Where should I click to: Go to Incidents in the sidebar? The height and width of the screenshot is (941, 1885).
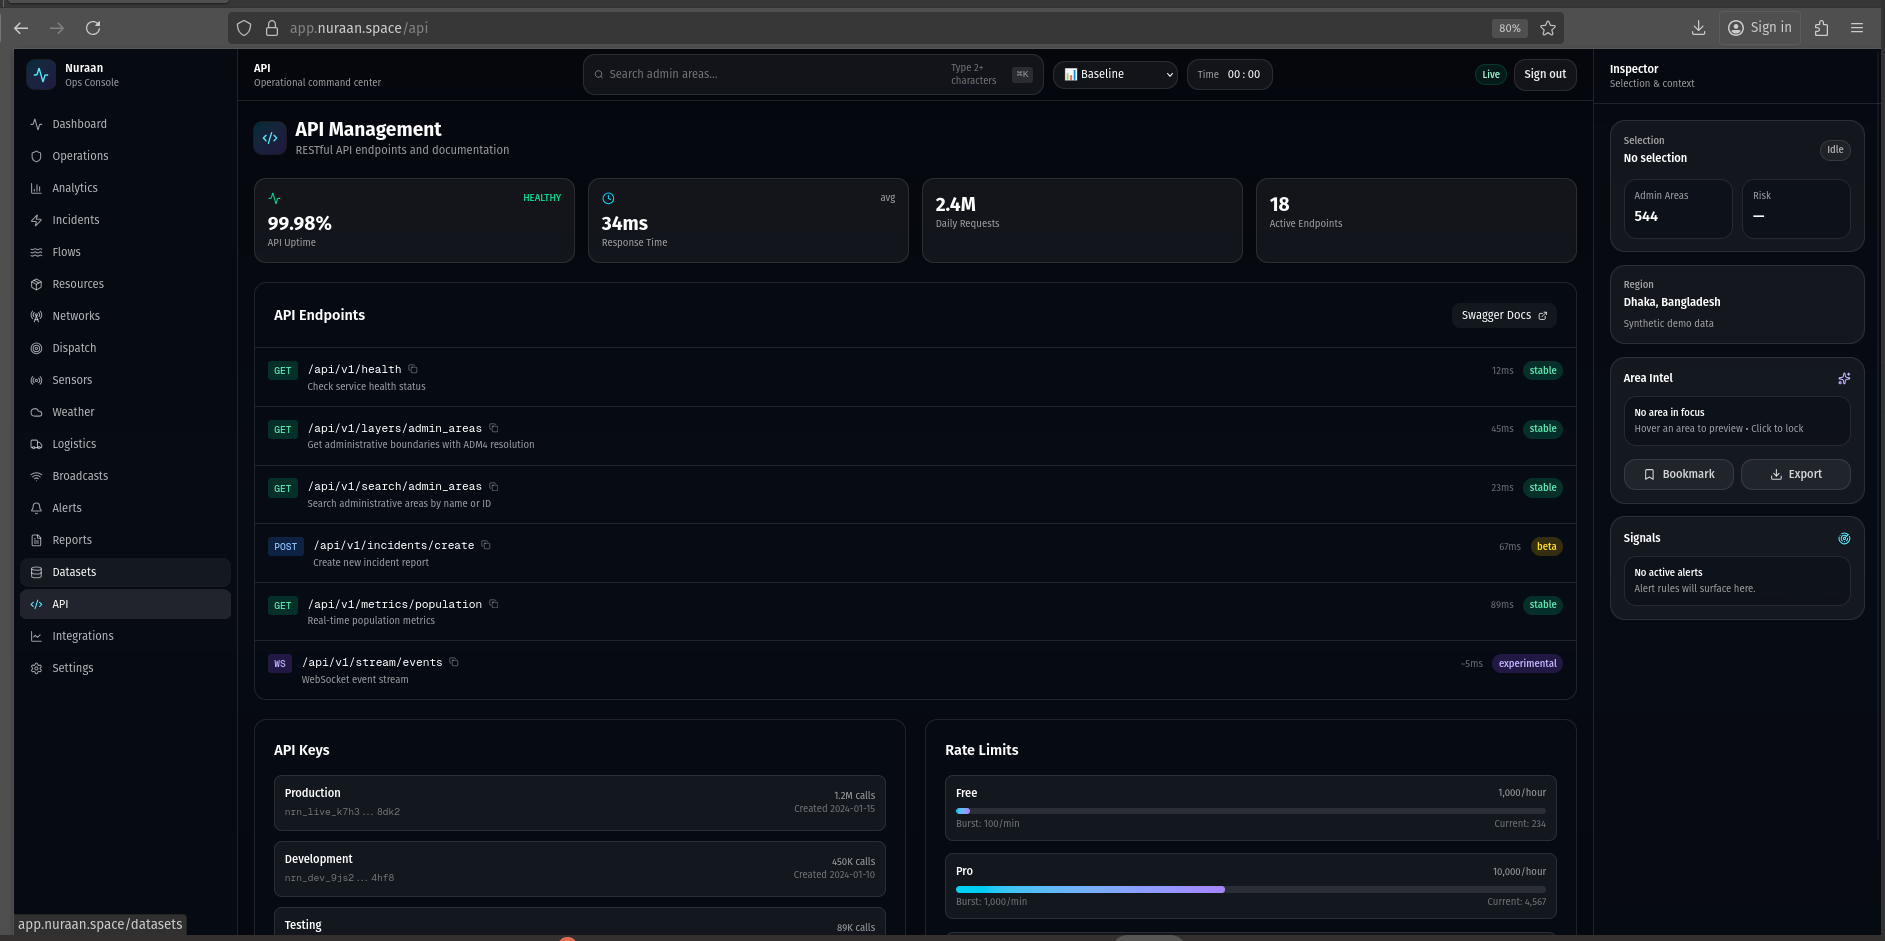point(76,220)
